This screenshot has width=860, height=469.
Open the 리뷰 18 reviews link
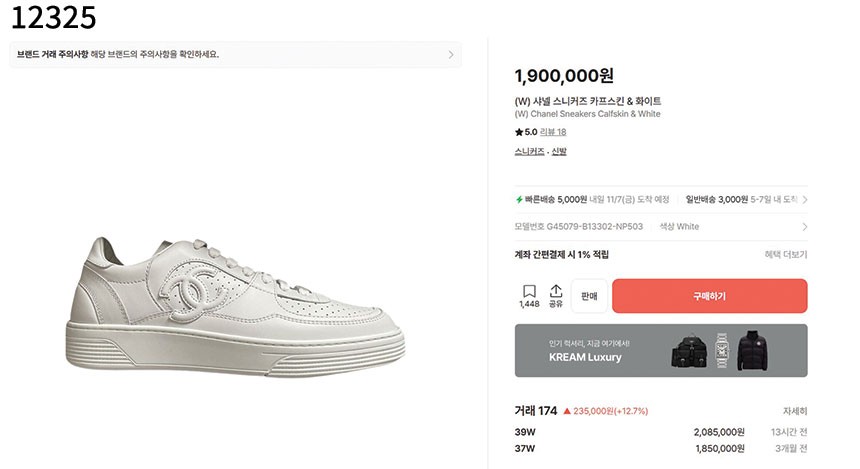click(553, 132)
